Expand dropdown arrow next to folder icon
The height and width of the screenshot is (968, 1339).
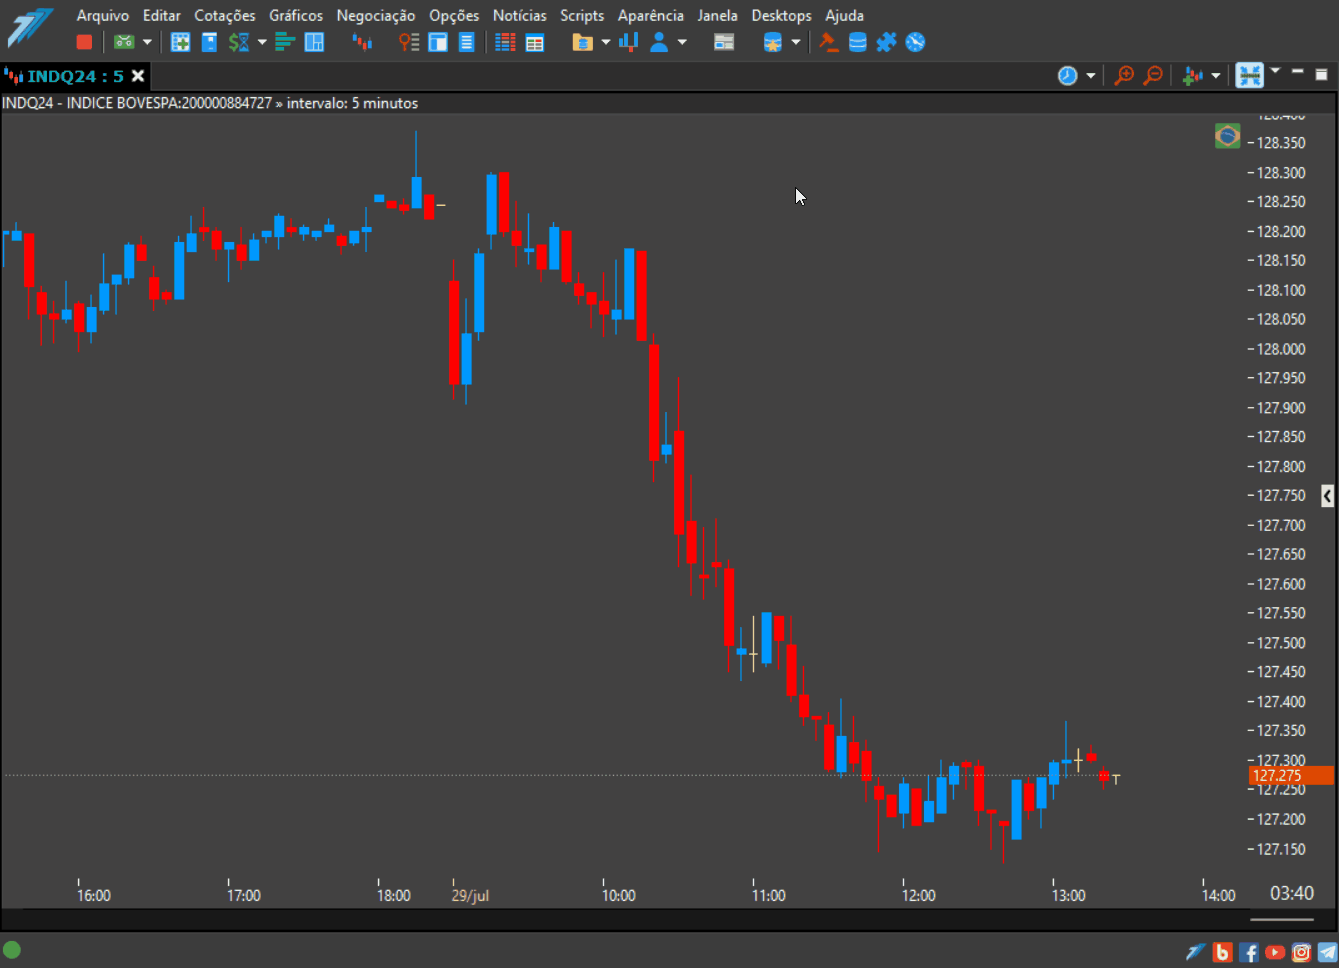click(x=605, y=42)
